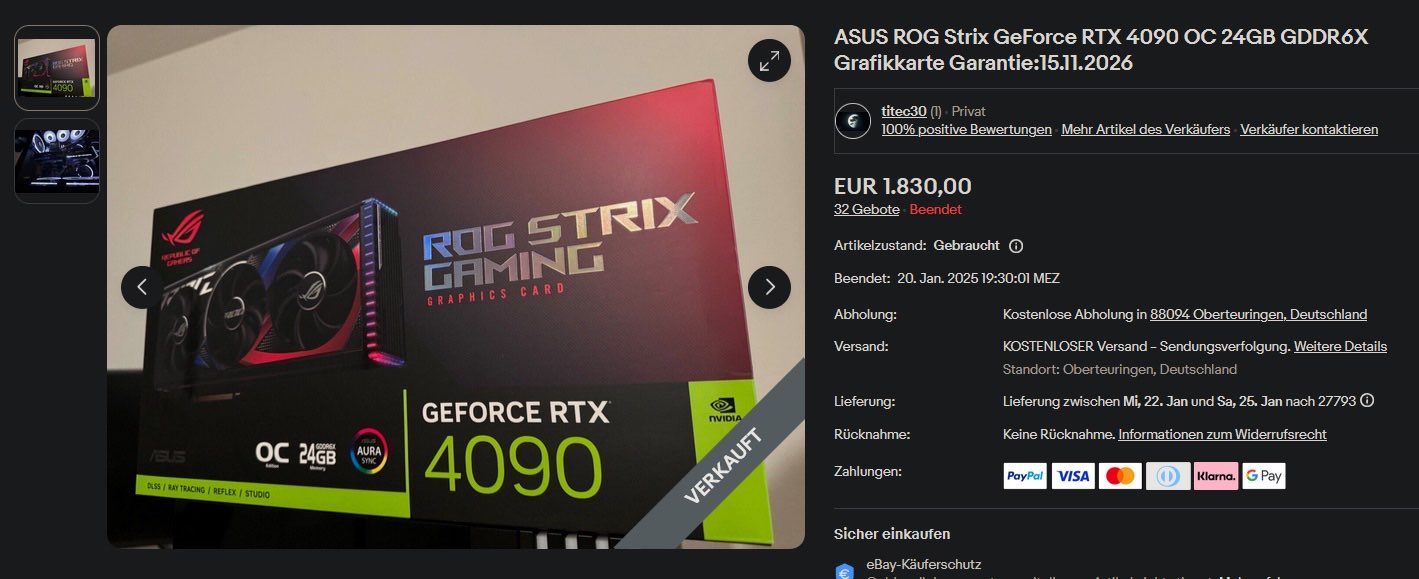Open Weitere Details shipping link
This screenshot has height=579, width=1419.
coord(1340,347)
